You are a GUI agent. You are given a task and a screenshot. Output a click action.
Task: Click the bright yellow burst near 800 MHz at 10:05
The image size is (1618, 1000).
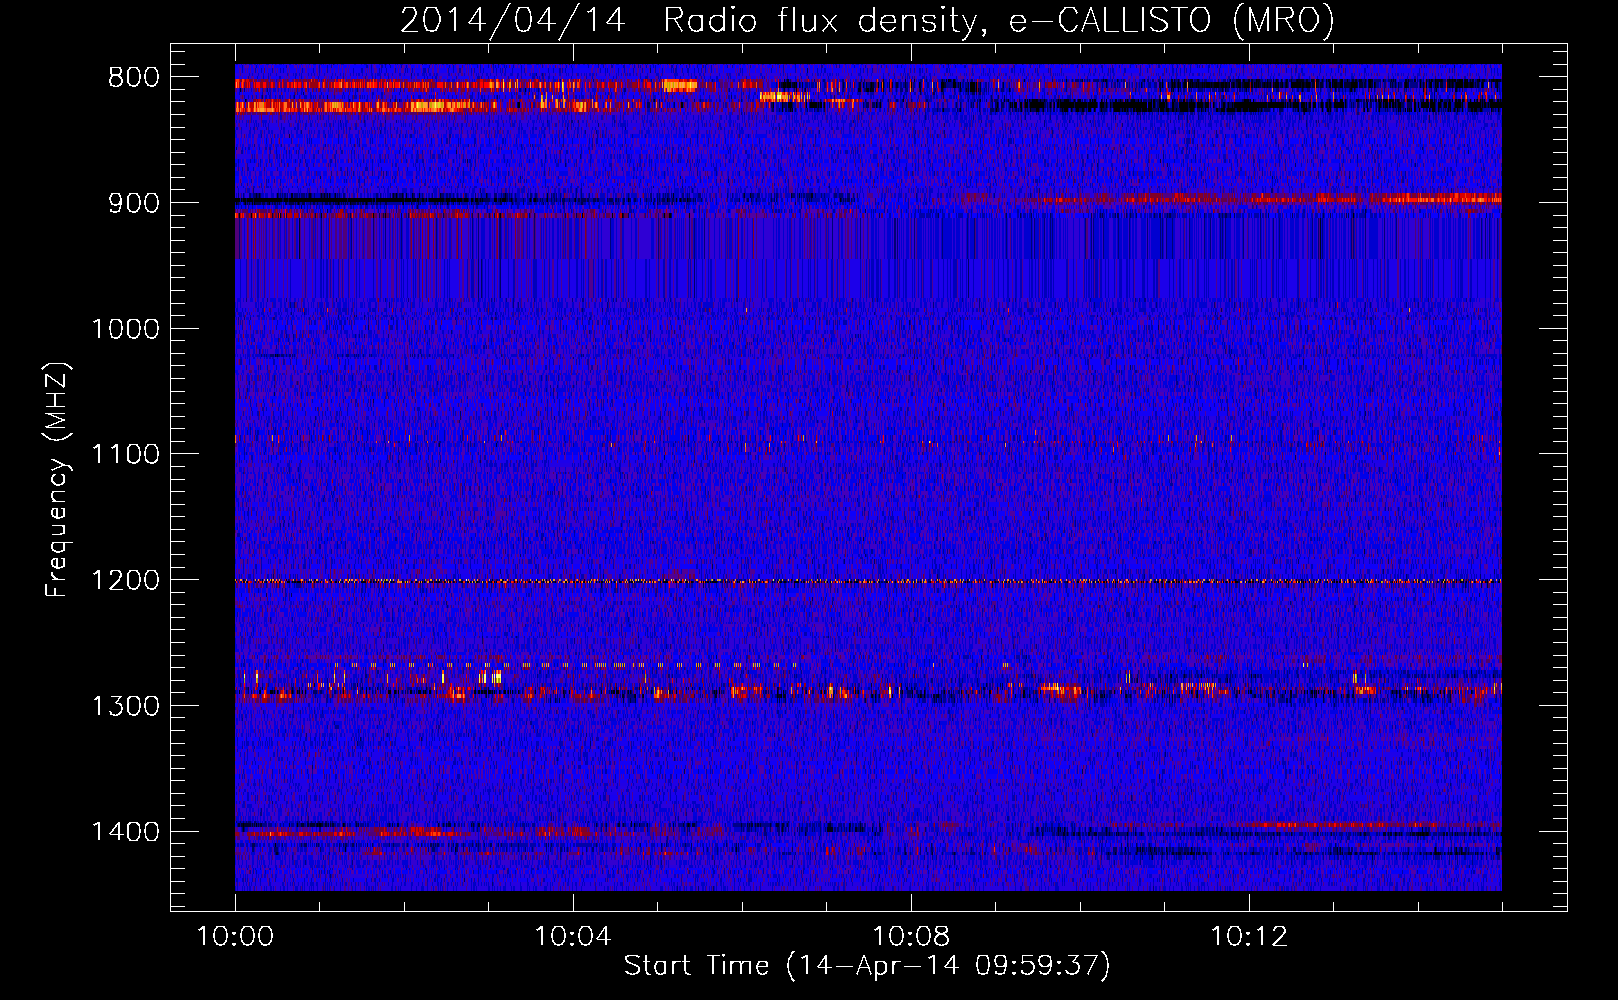(680, 86)
